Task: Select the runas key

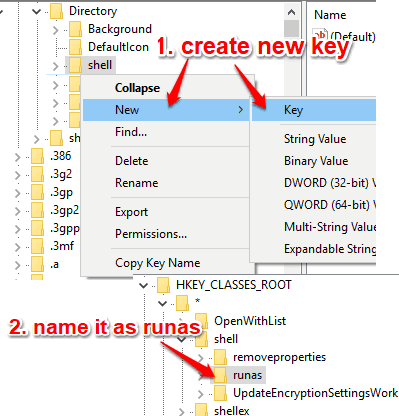Action: pos(247,375)
